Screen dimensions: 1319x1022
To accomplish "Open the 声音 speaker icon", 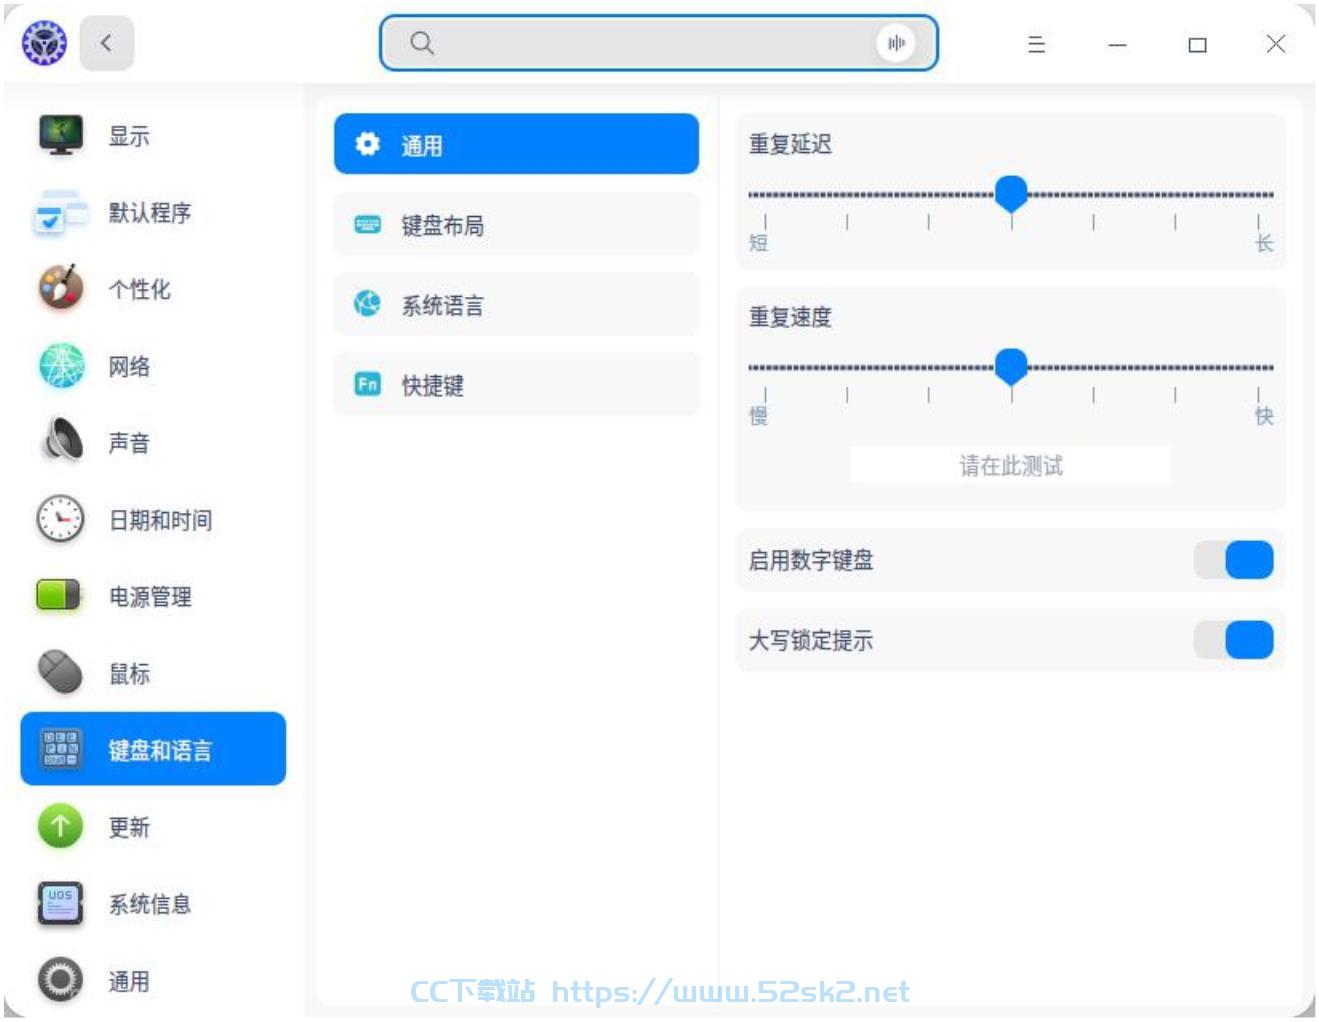I will pyautogui.click(x=61, y=441).
